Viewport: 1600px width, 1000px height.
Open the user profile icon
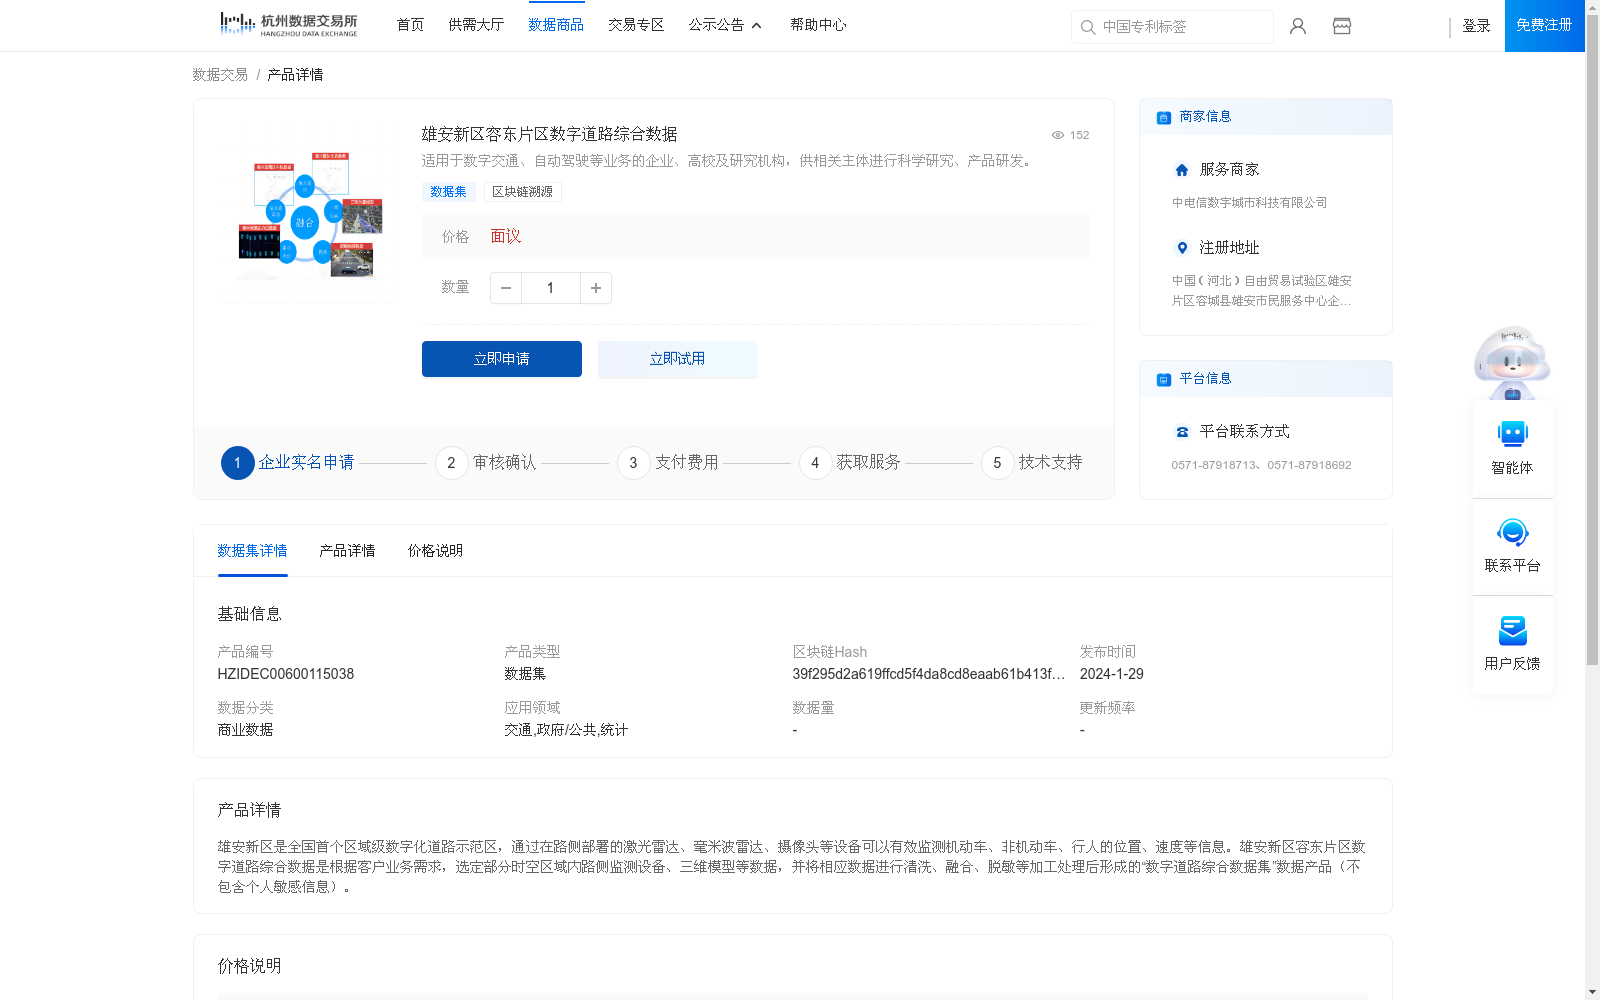1298,26
